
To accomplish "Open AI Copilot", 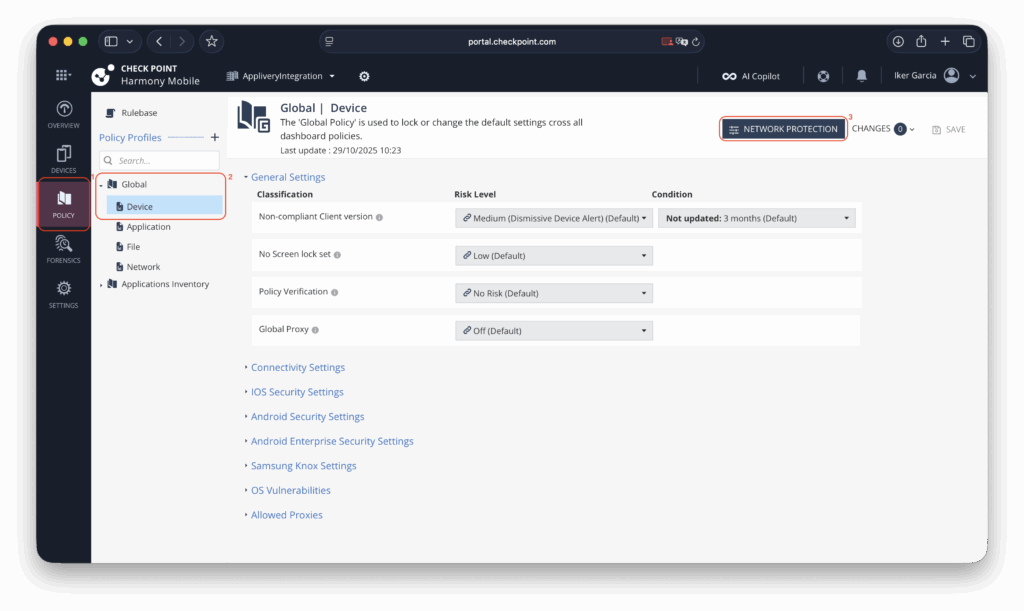I will [x=750, y=76].
